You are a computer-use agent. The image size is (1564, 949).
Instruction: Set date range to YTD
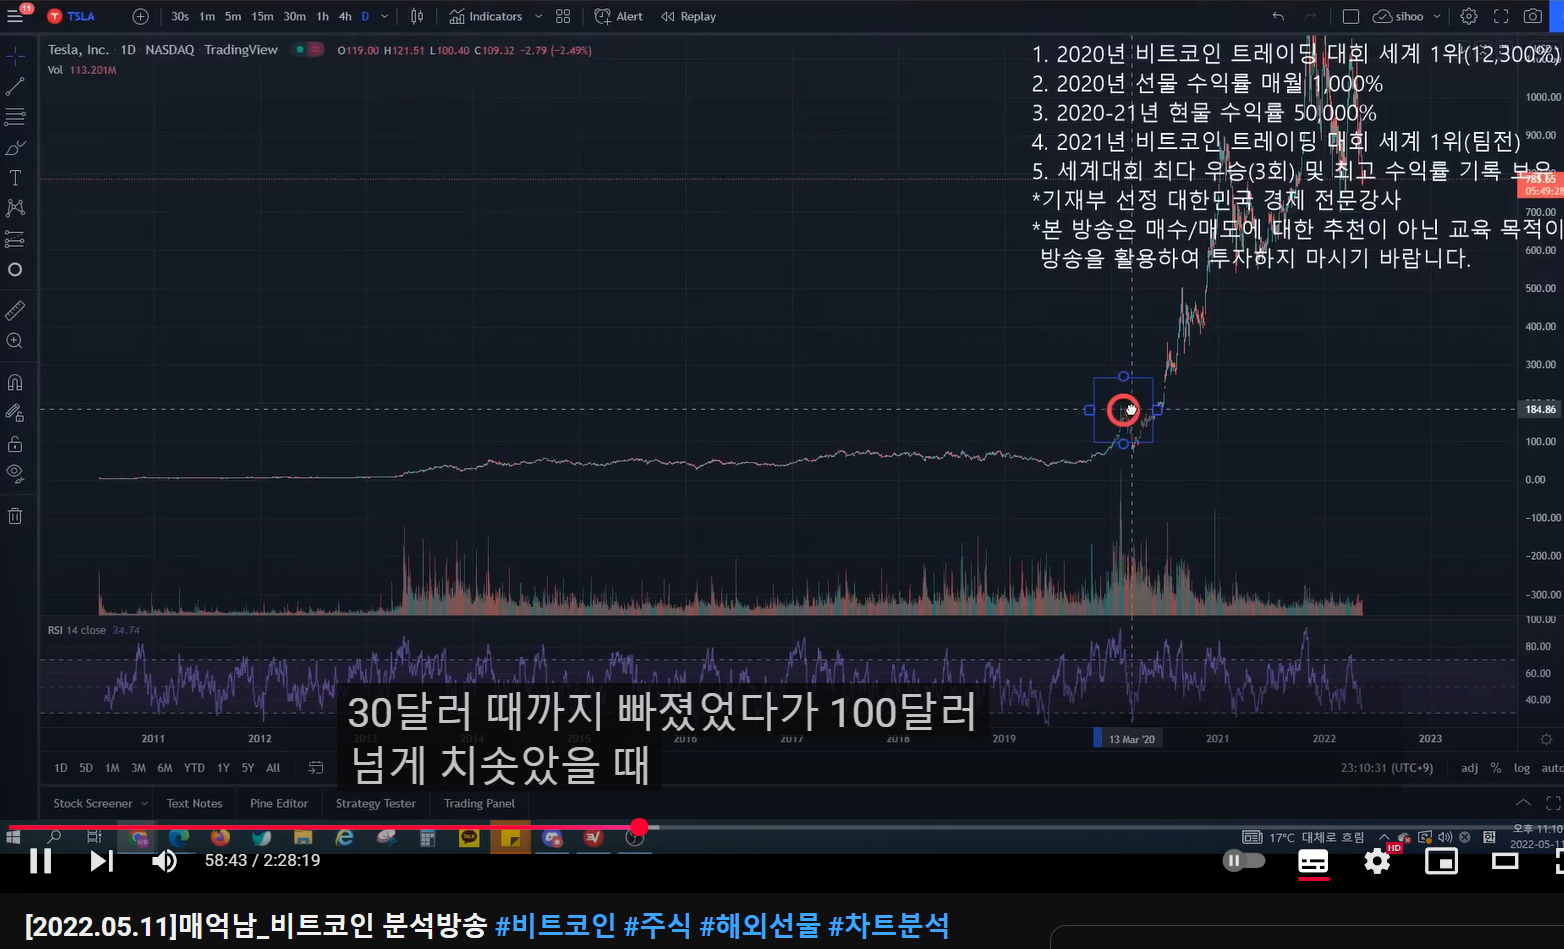click(194, 768)
